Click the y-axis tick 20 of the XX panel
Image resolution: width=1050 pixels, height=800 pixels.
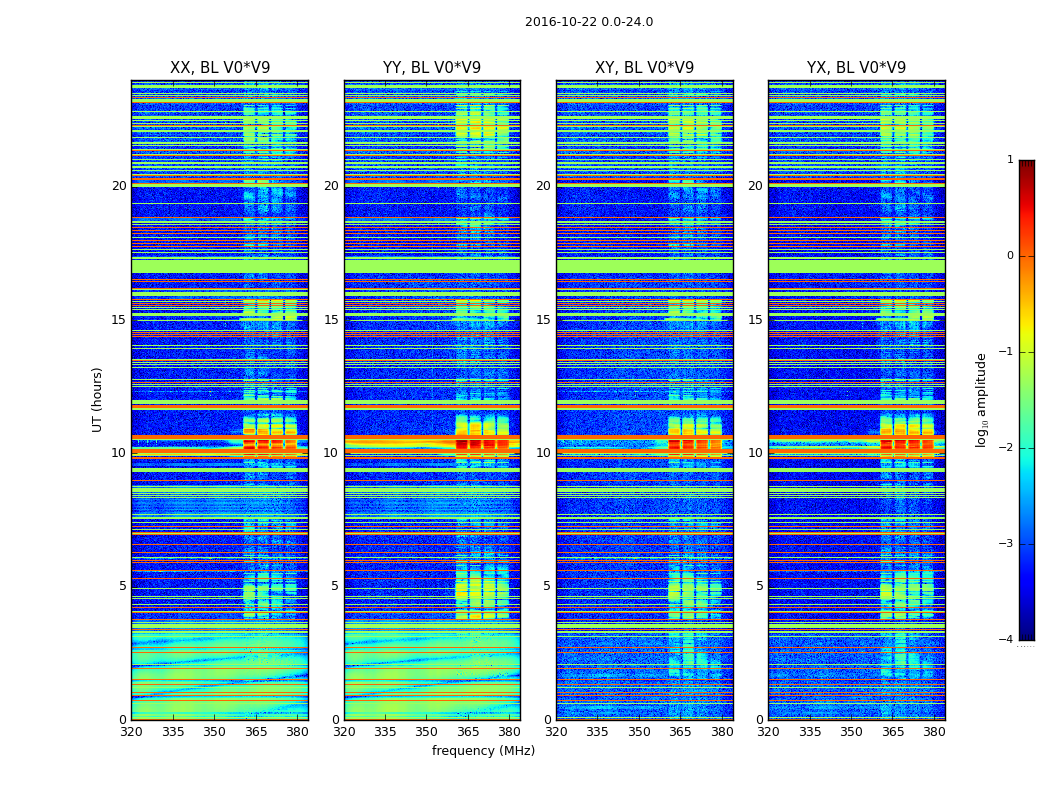coord(119,186)
